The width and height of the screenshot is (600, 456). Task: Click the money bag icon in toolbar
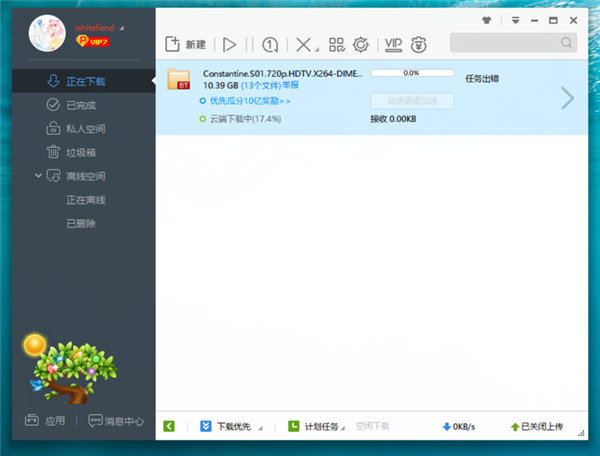(419, 44)
